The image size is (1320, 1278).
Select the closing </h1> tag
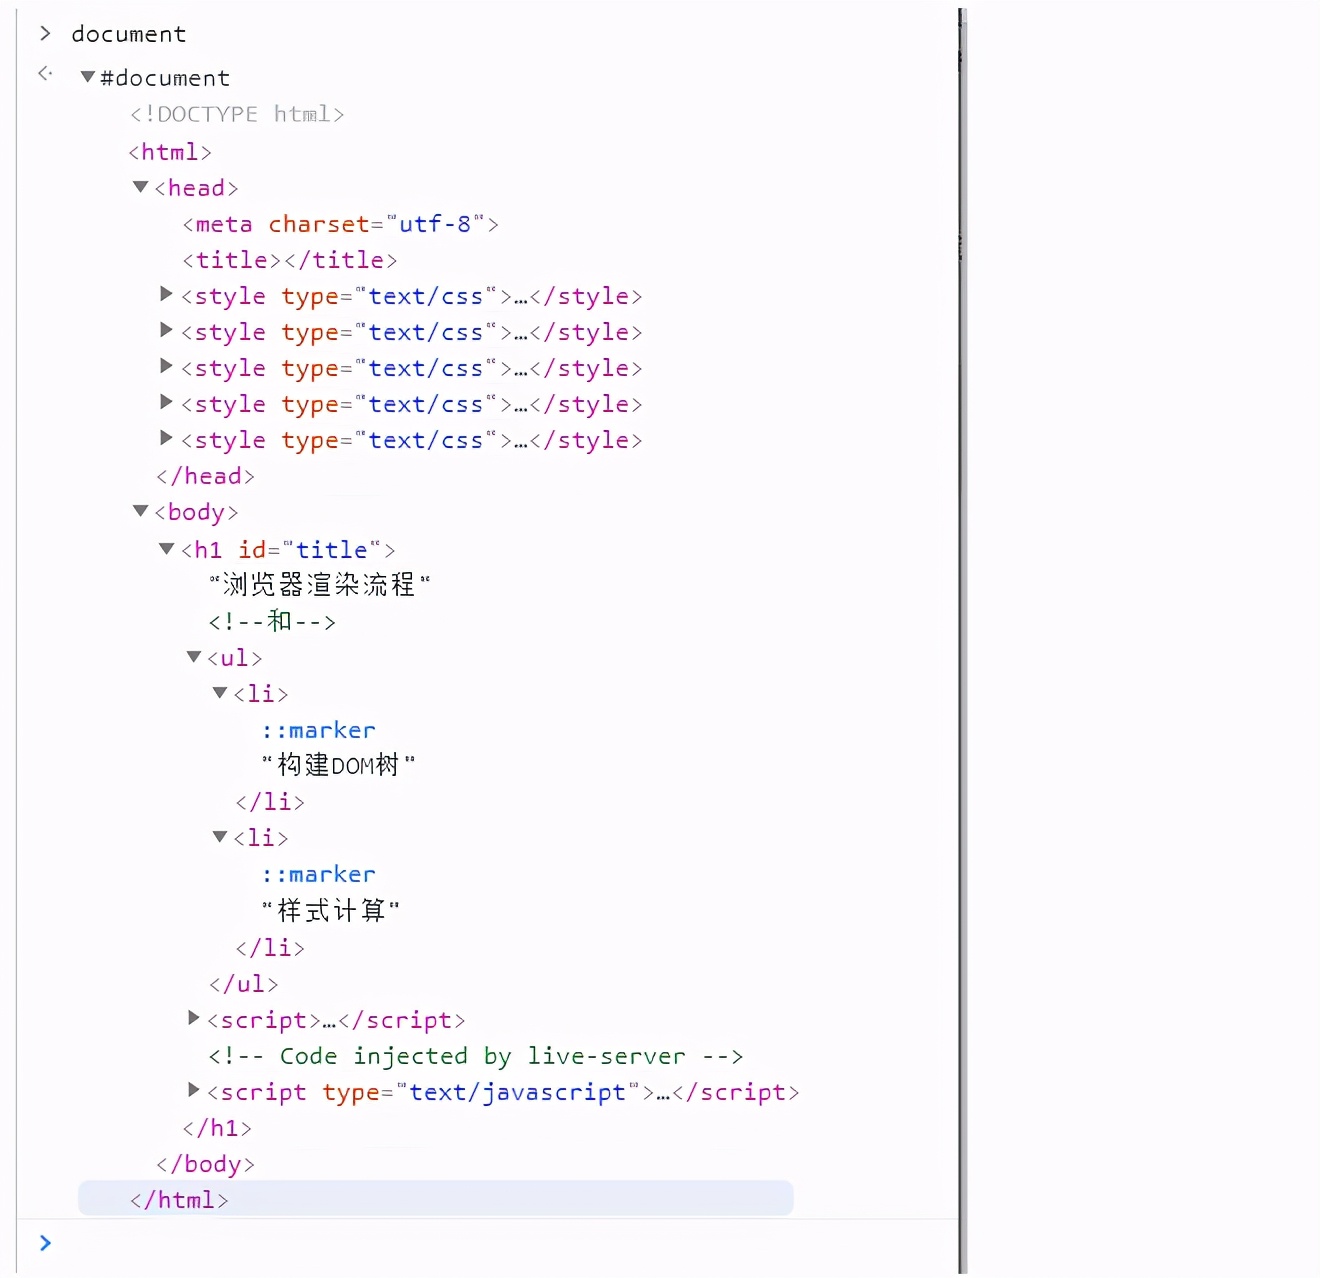tap(217, 1128)
